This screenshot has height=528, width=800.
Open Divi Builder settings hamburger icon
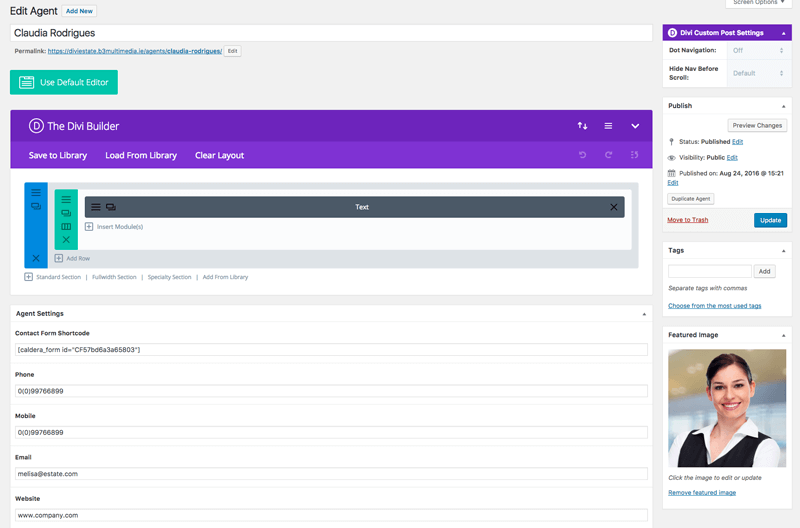pyautogui.click(x=608, y=126)
